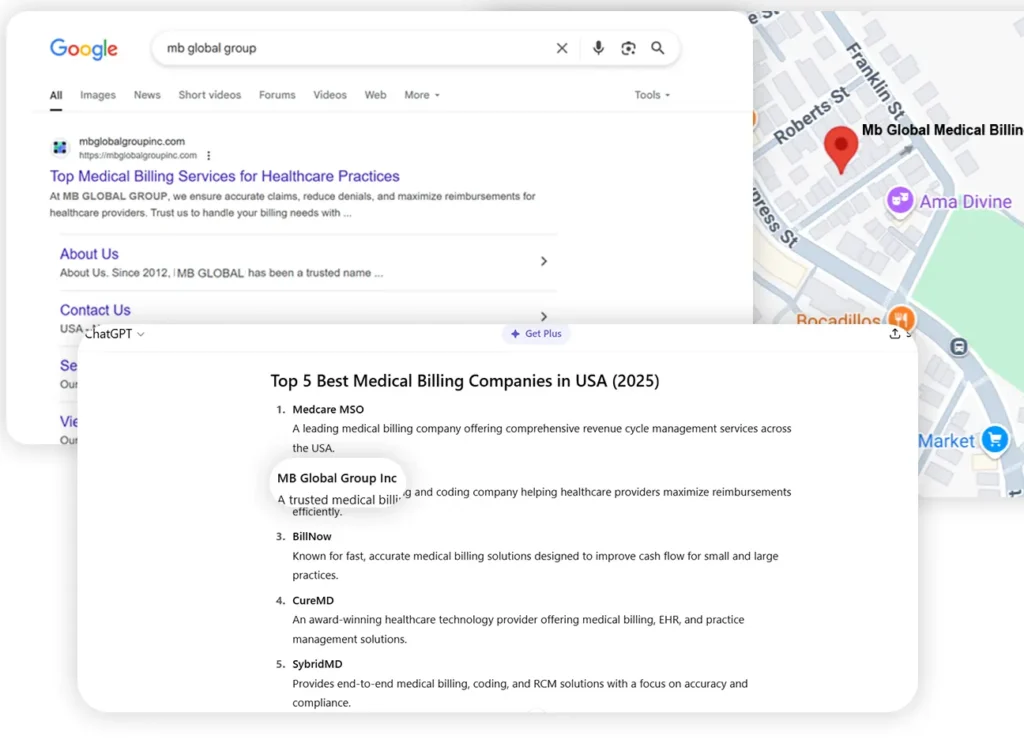Open the Contact Us sitelink

click(95, 310)
